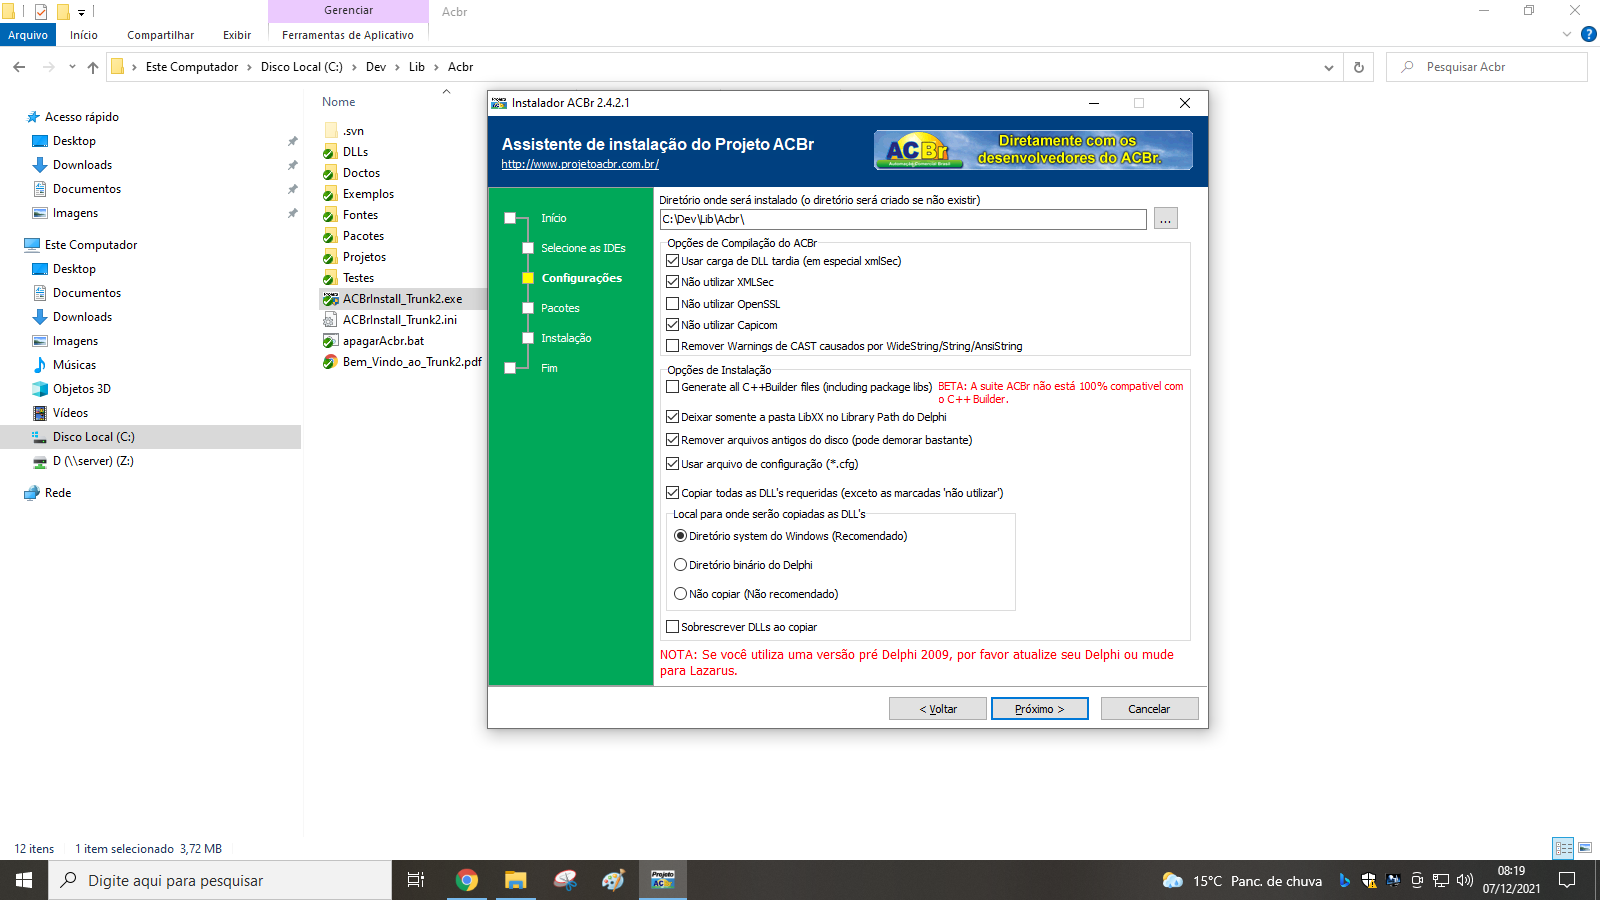Open the DLLs folder icon
Viewport: 1600px width, 900px height.
tap(330, 152)
